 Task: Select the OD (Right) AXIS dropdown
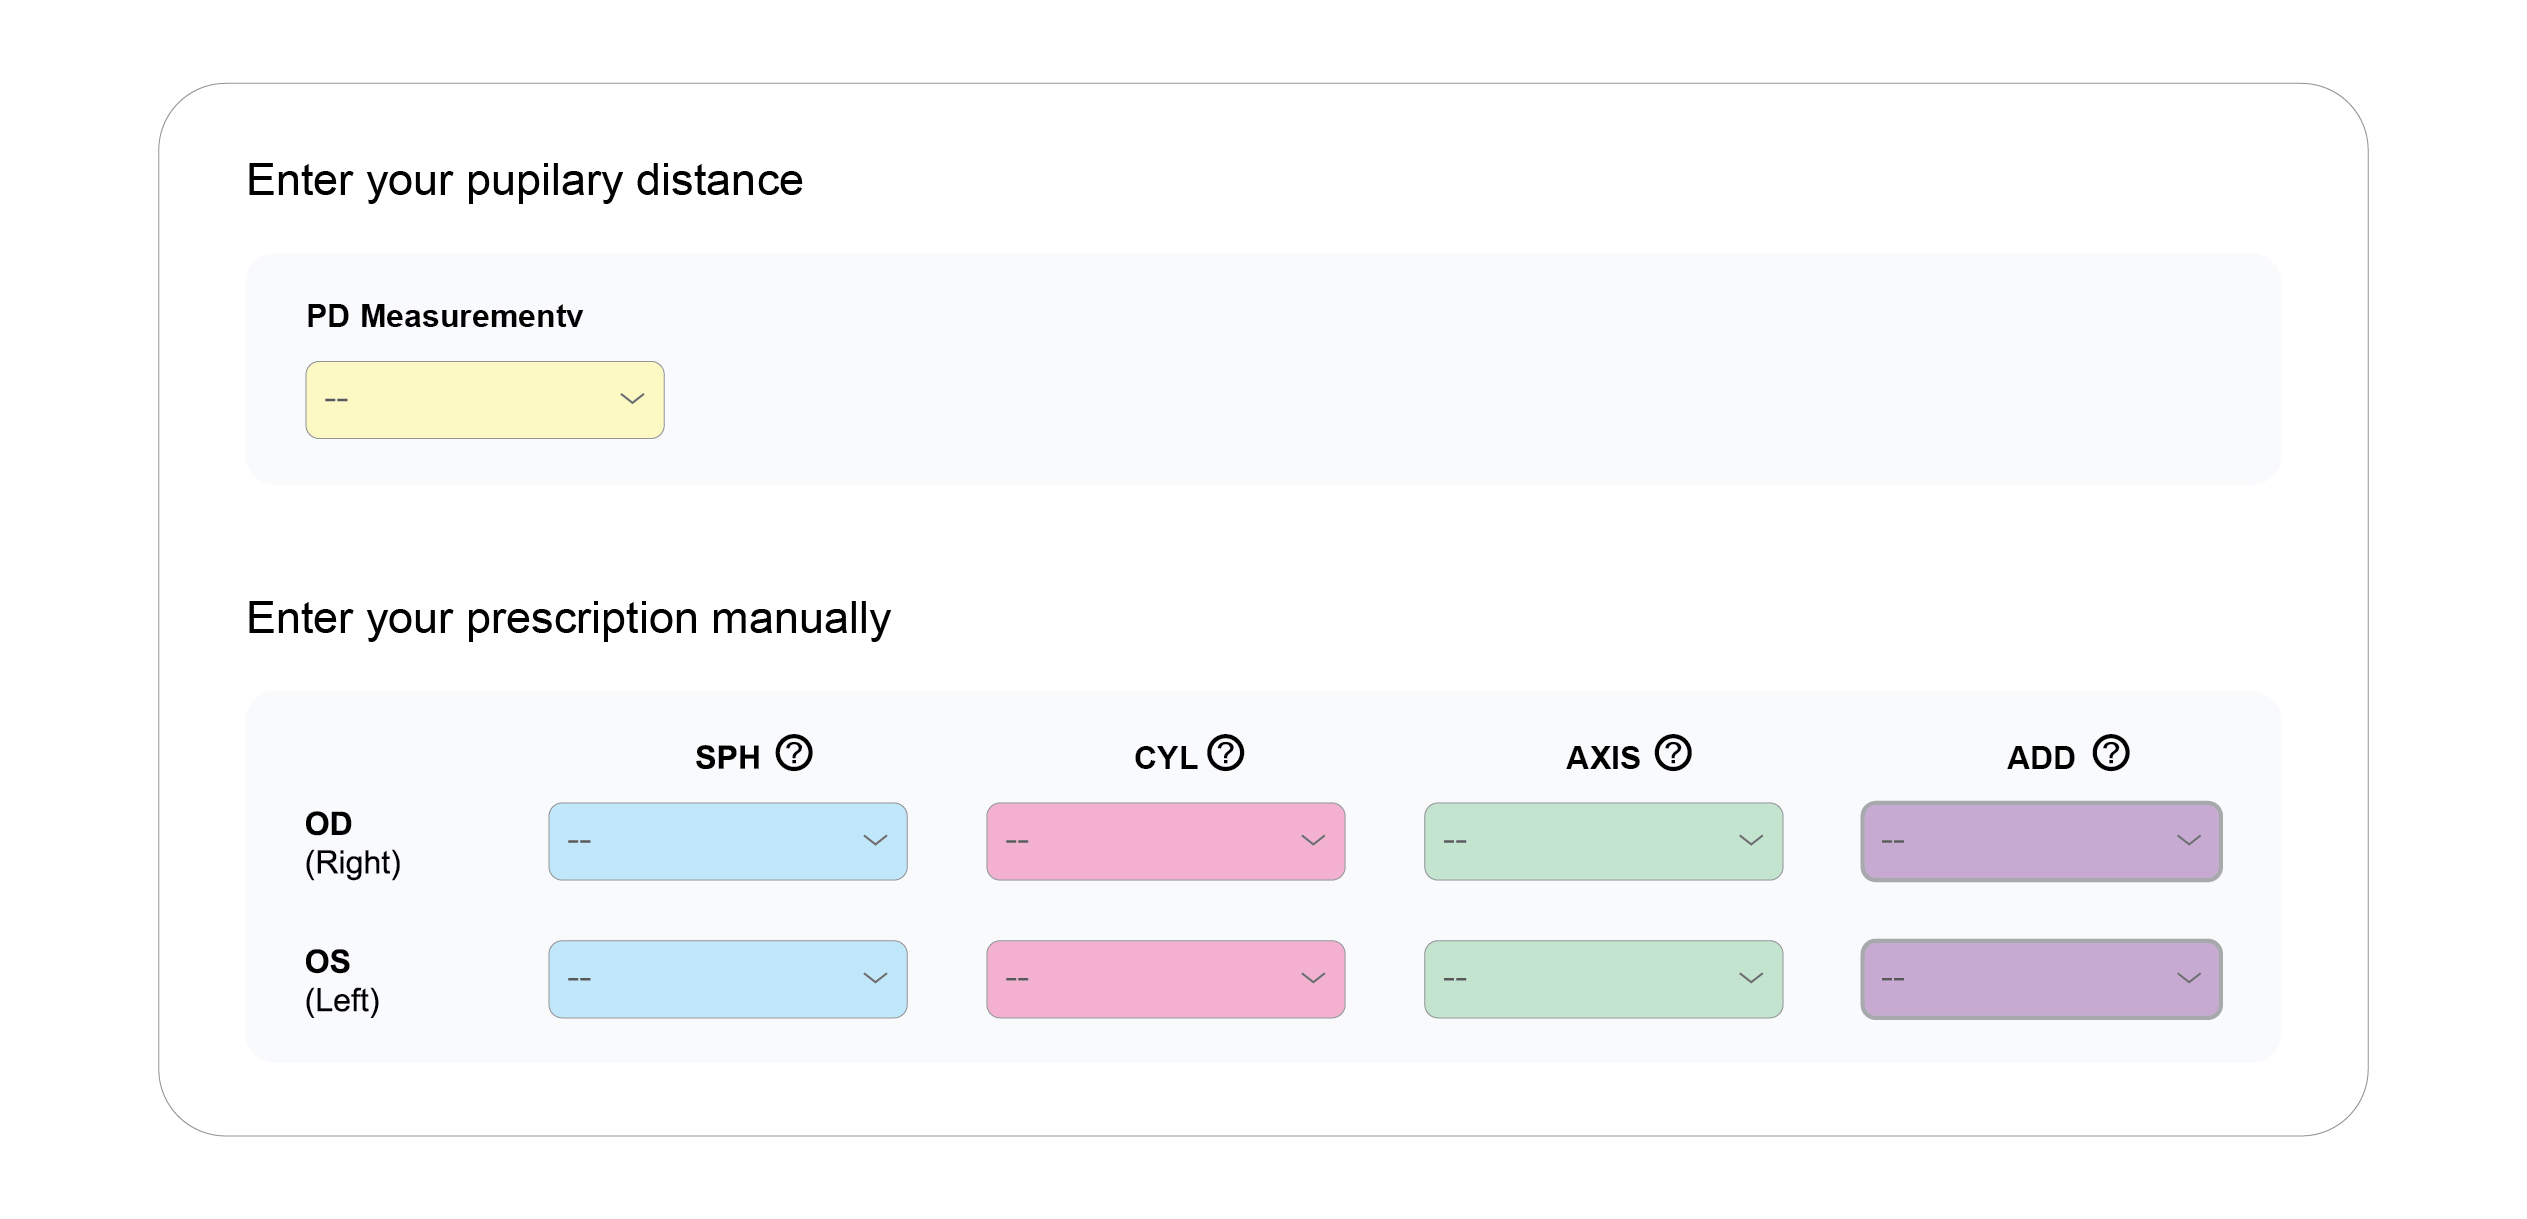(x=1603, y=841)
